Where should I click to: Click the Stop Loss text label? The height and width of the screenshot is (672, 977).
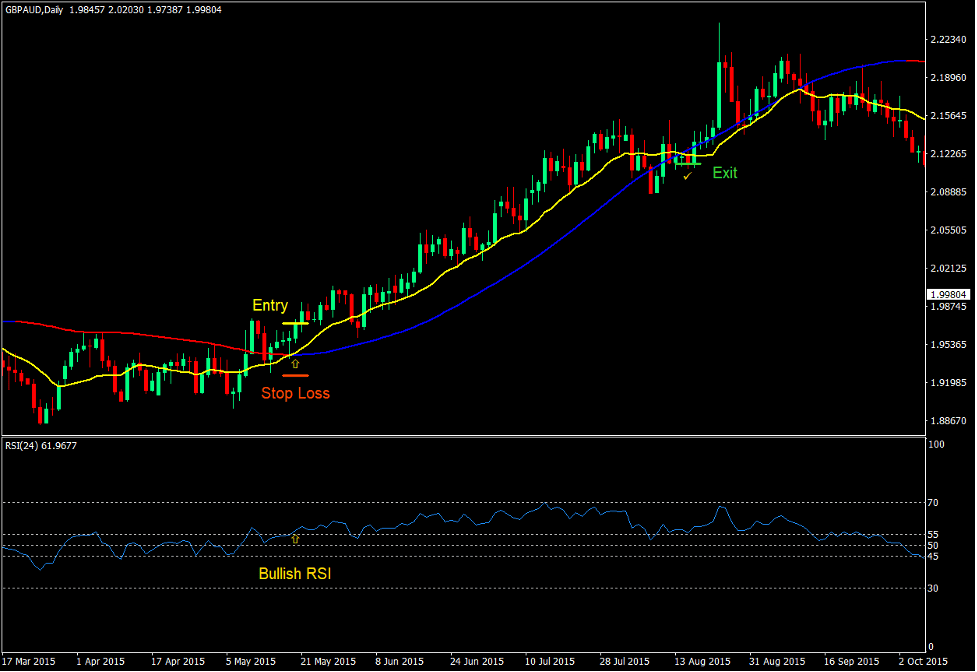coord(295,393)
